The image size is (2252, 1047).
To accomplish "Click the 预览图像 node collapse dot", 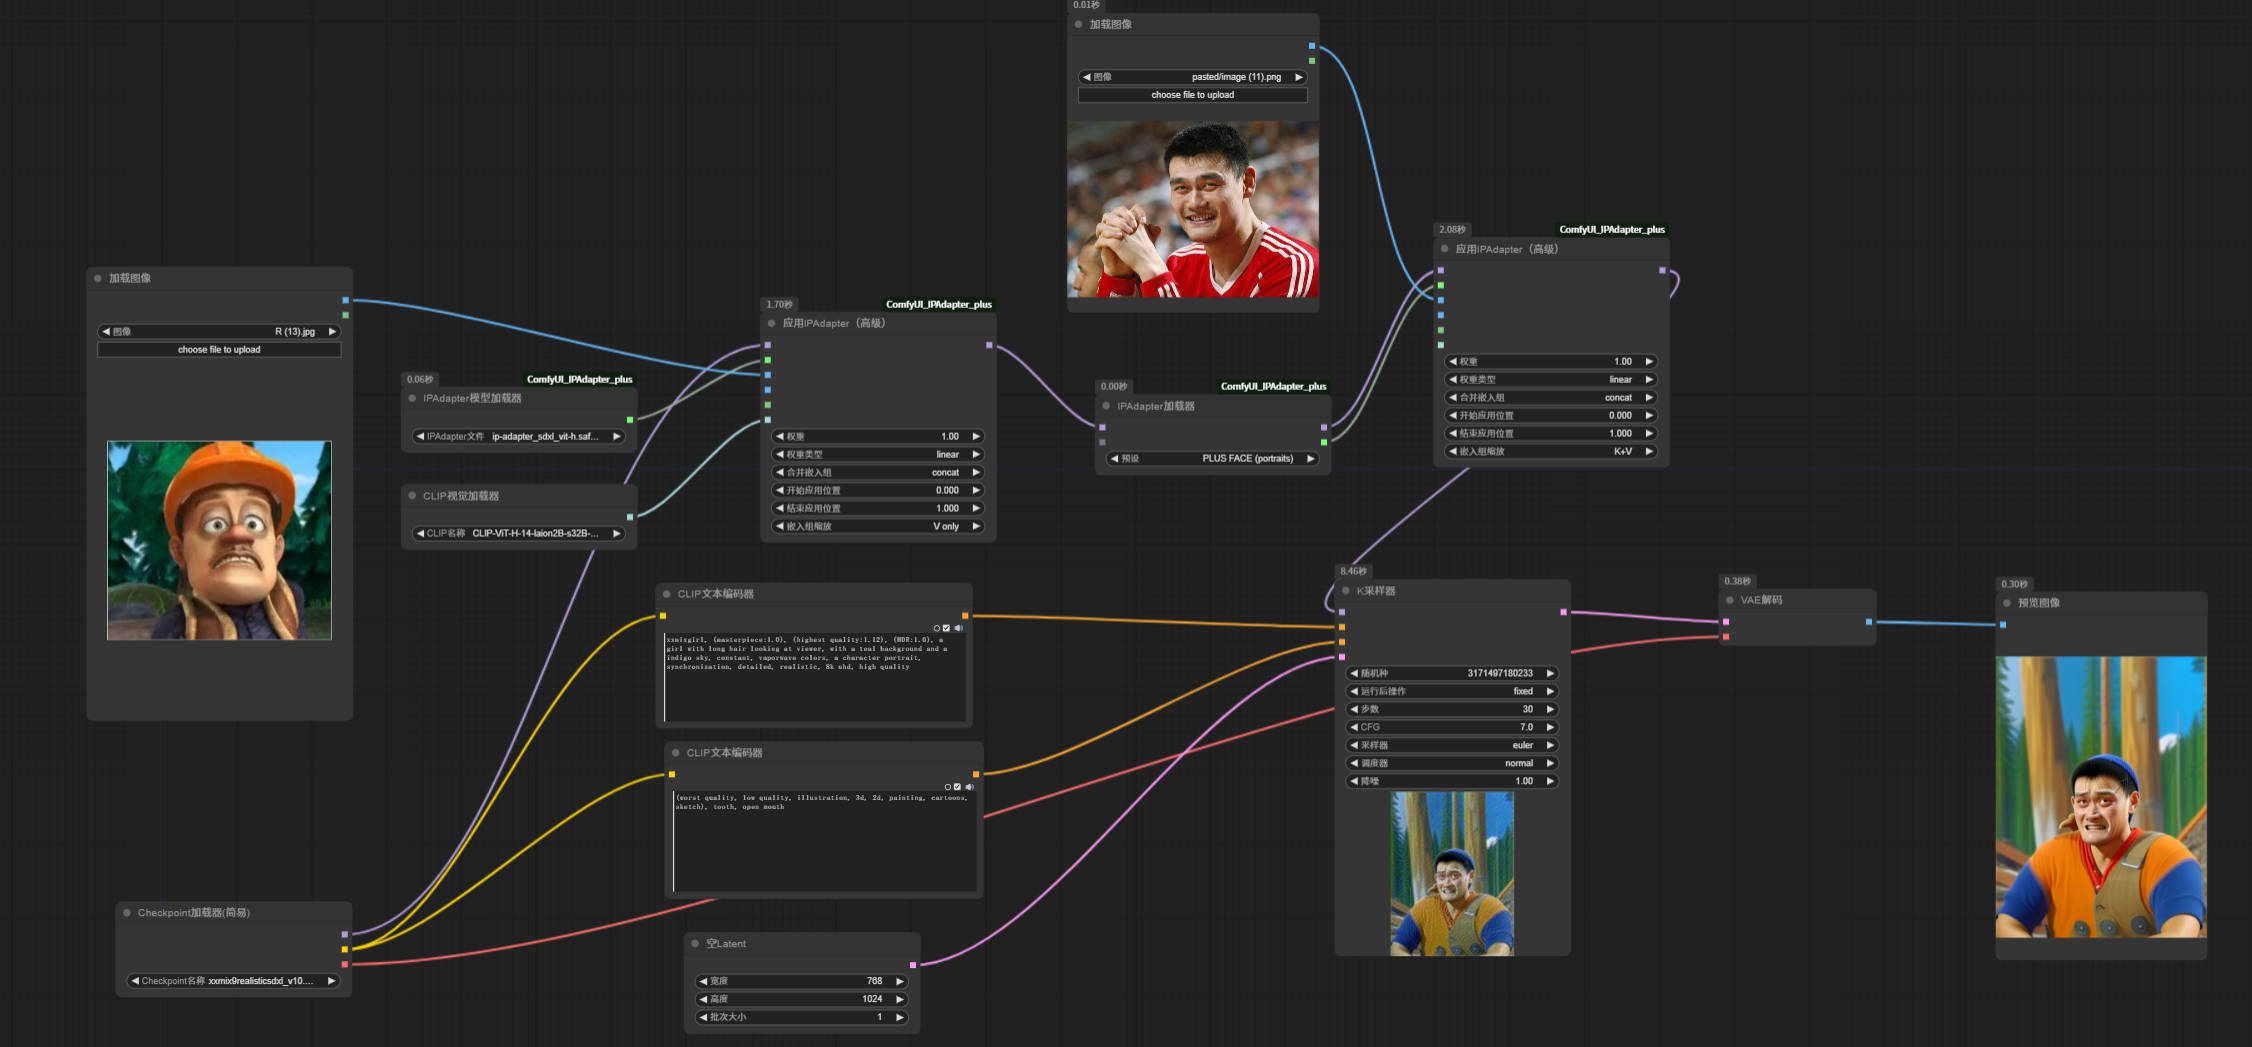I will coord(2007,603).
